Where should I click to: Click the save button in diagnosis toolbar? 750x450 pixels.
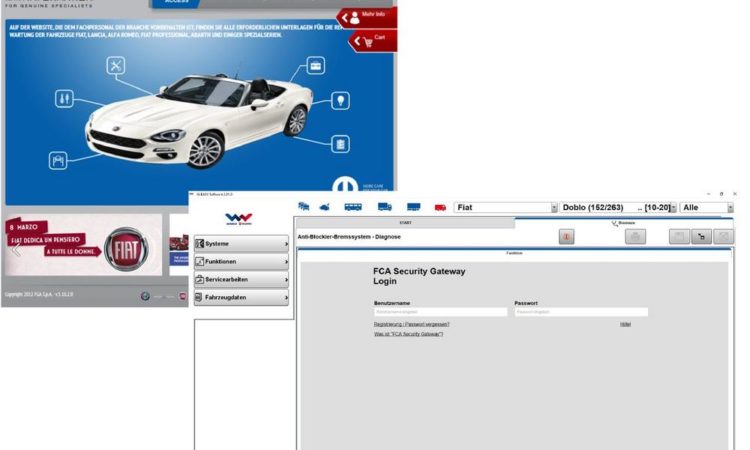tap(679, 237)
